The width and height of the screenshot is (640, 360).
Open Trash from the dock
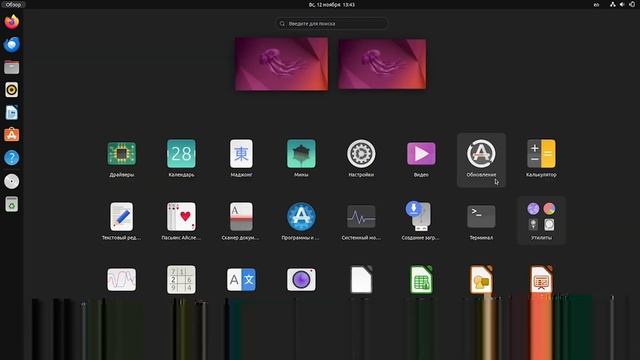11,204
